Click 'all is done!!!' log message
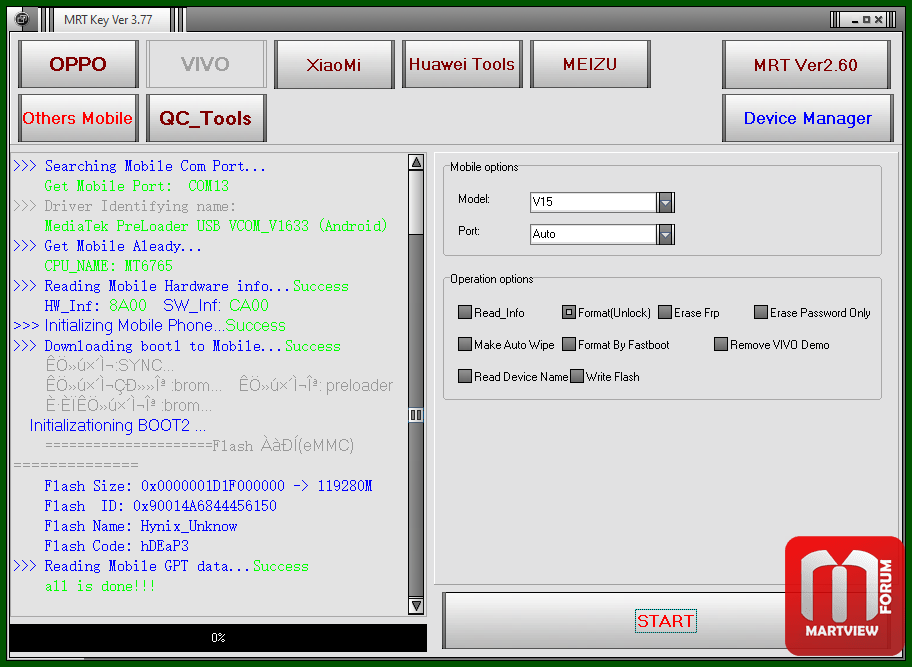Image resolution: width=912 pixels, height=667 pixels. click(x=100, y=586)
